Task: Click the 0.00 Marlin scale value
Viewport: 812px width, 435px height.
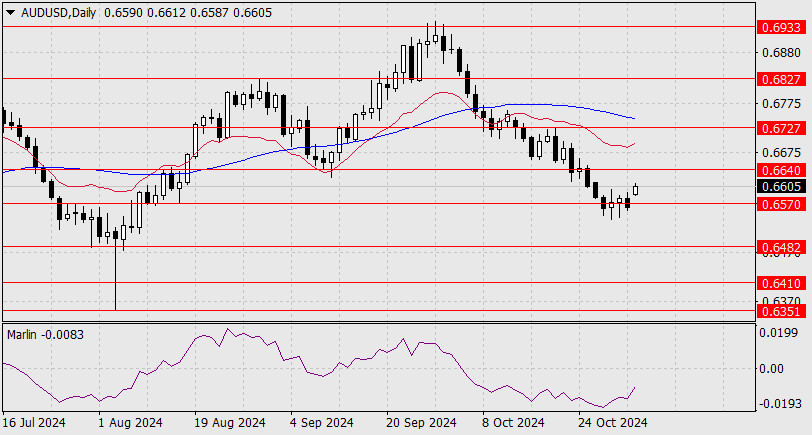Action: (x=771, y=369)
